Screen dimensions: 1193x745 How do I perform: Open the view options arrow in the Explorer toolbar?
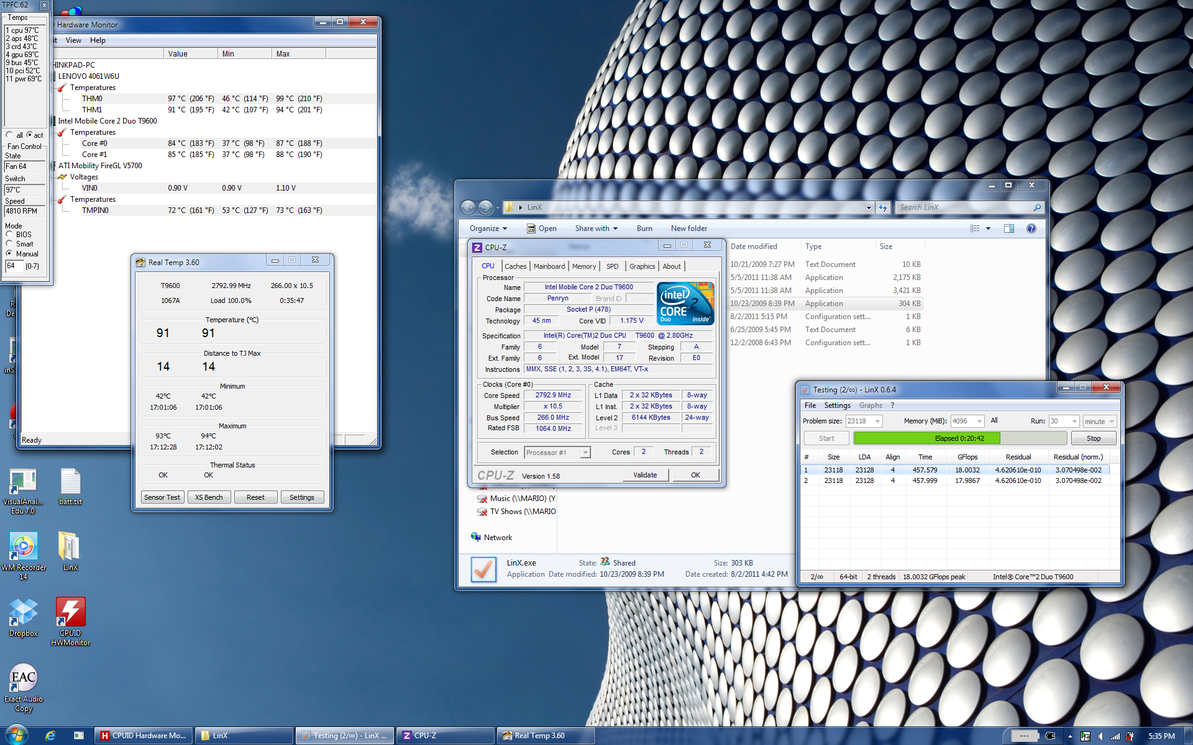pyautogui.click(x=988, y=228)
